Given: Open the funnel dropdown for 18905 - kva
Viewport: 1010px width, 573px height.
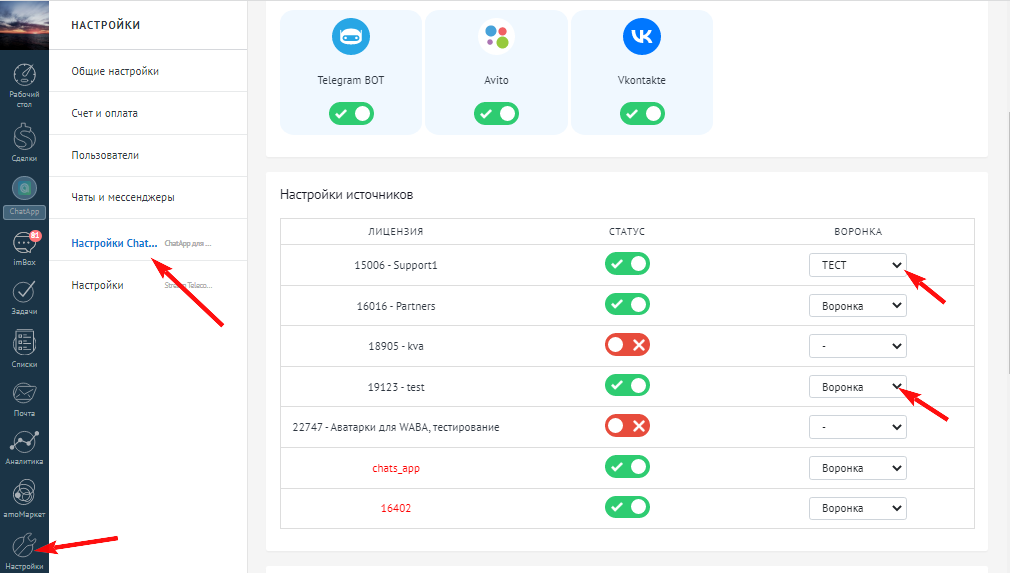Looking at the screenshot, I should tap(857, 346).
